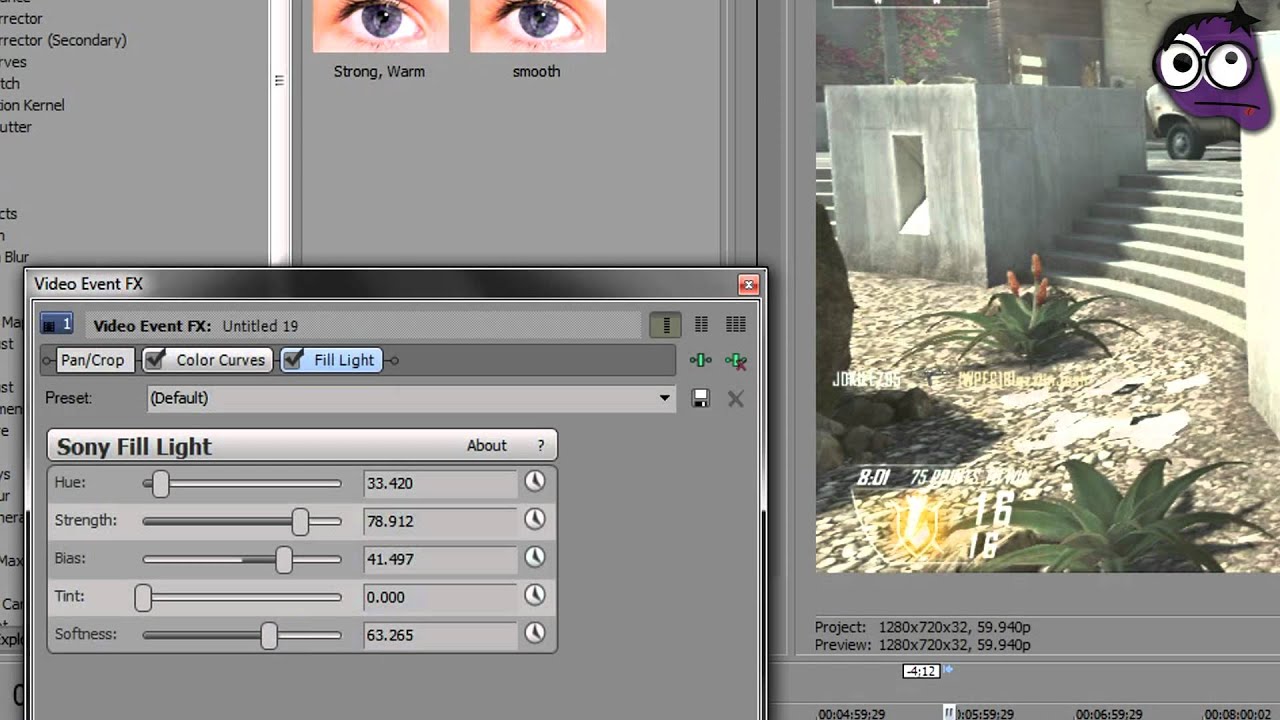Click the animate clock icon for Tint
This screenshot has width=1280, height=720.
(x=535, y=596)
